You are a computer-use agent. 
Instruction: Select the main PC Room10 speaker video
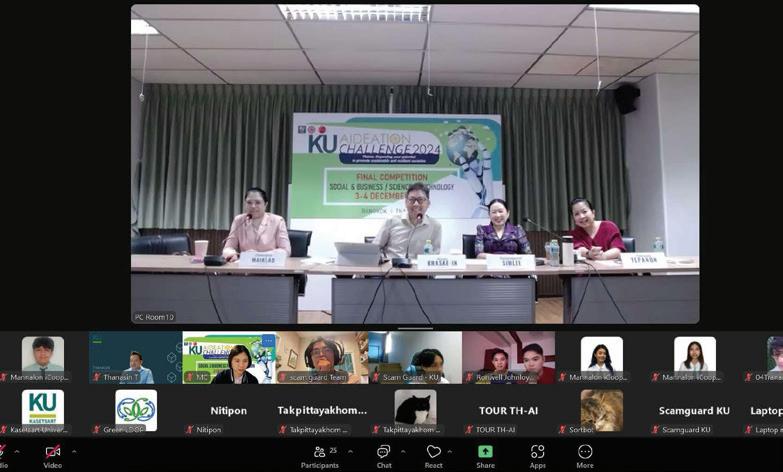coord(415,164)
